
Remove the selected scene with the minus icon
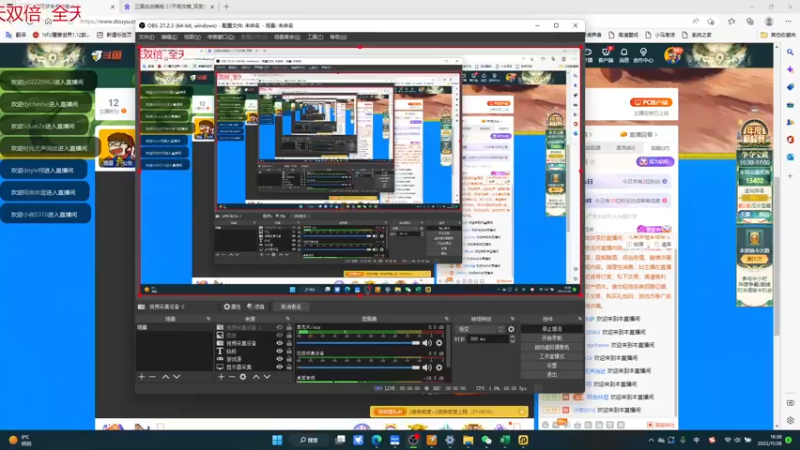click(153, 377)
